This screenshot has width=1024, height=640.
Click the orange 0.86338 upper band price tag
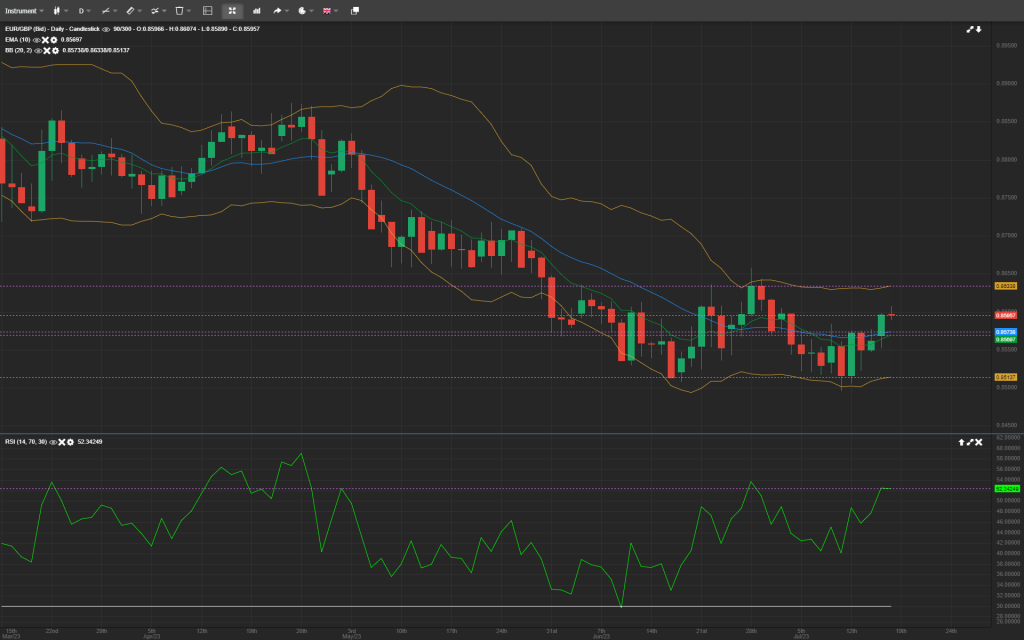coord(1005,286)
